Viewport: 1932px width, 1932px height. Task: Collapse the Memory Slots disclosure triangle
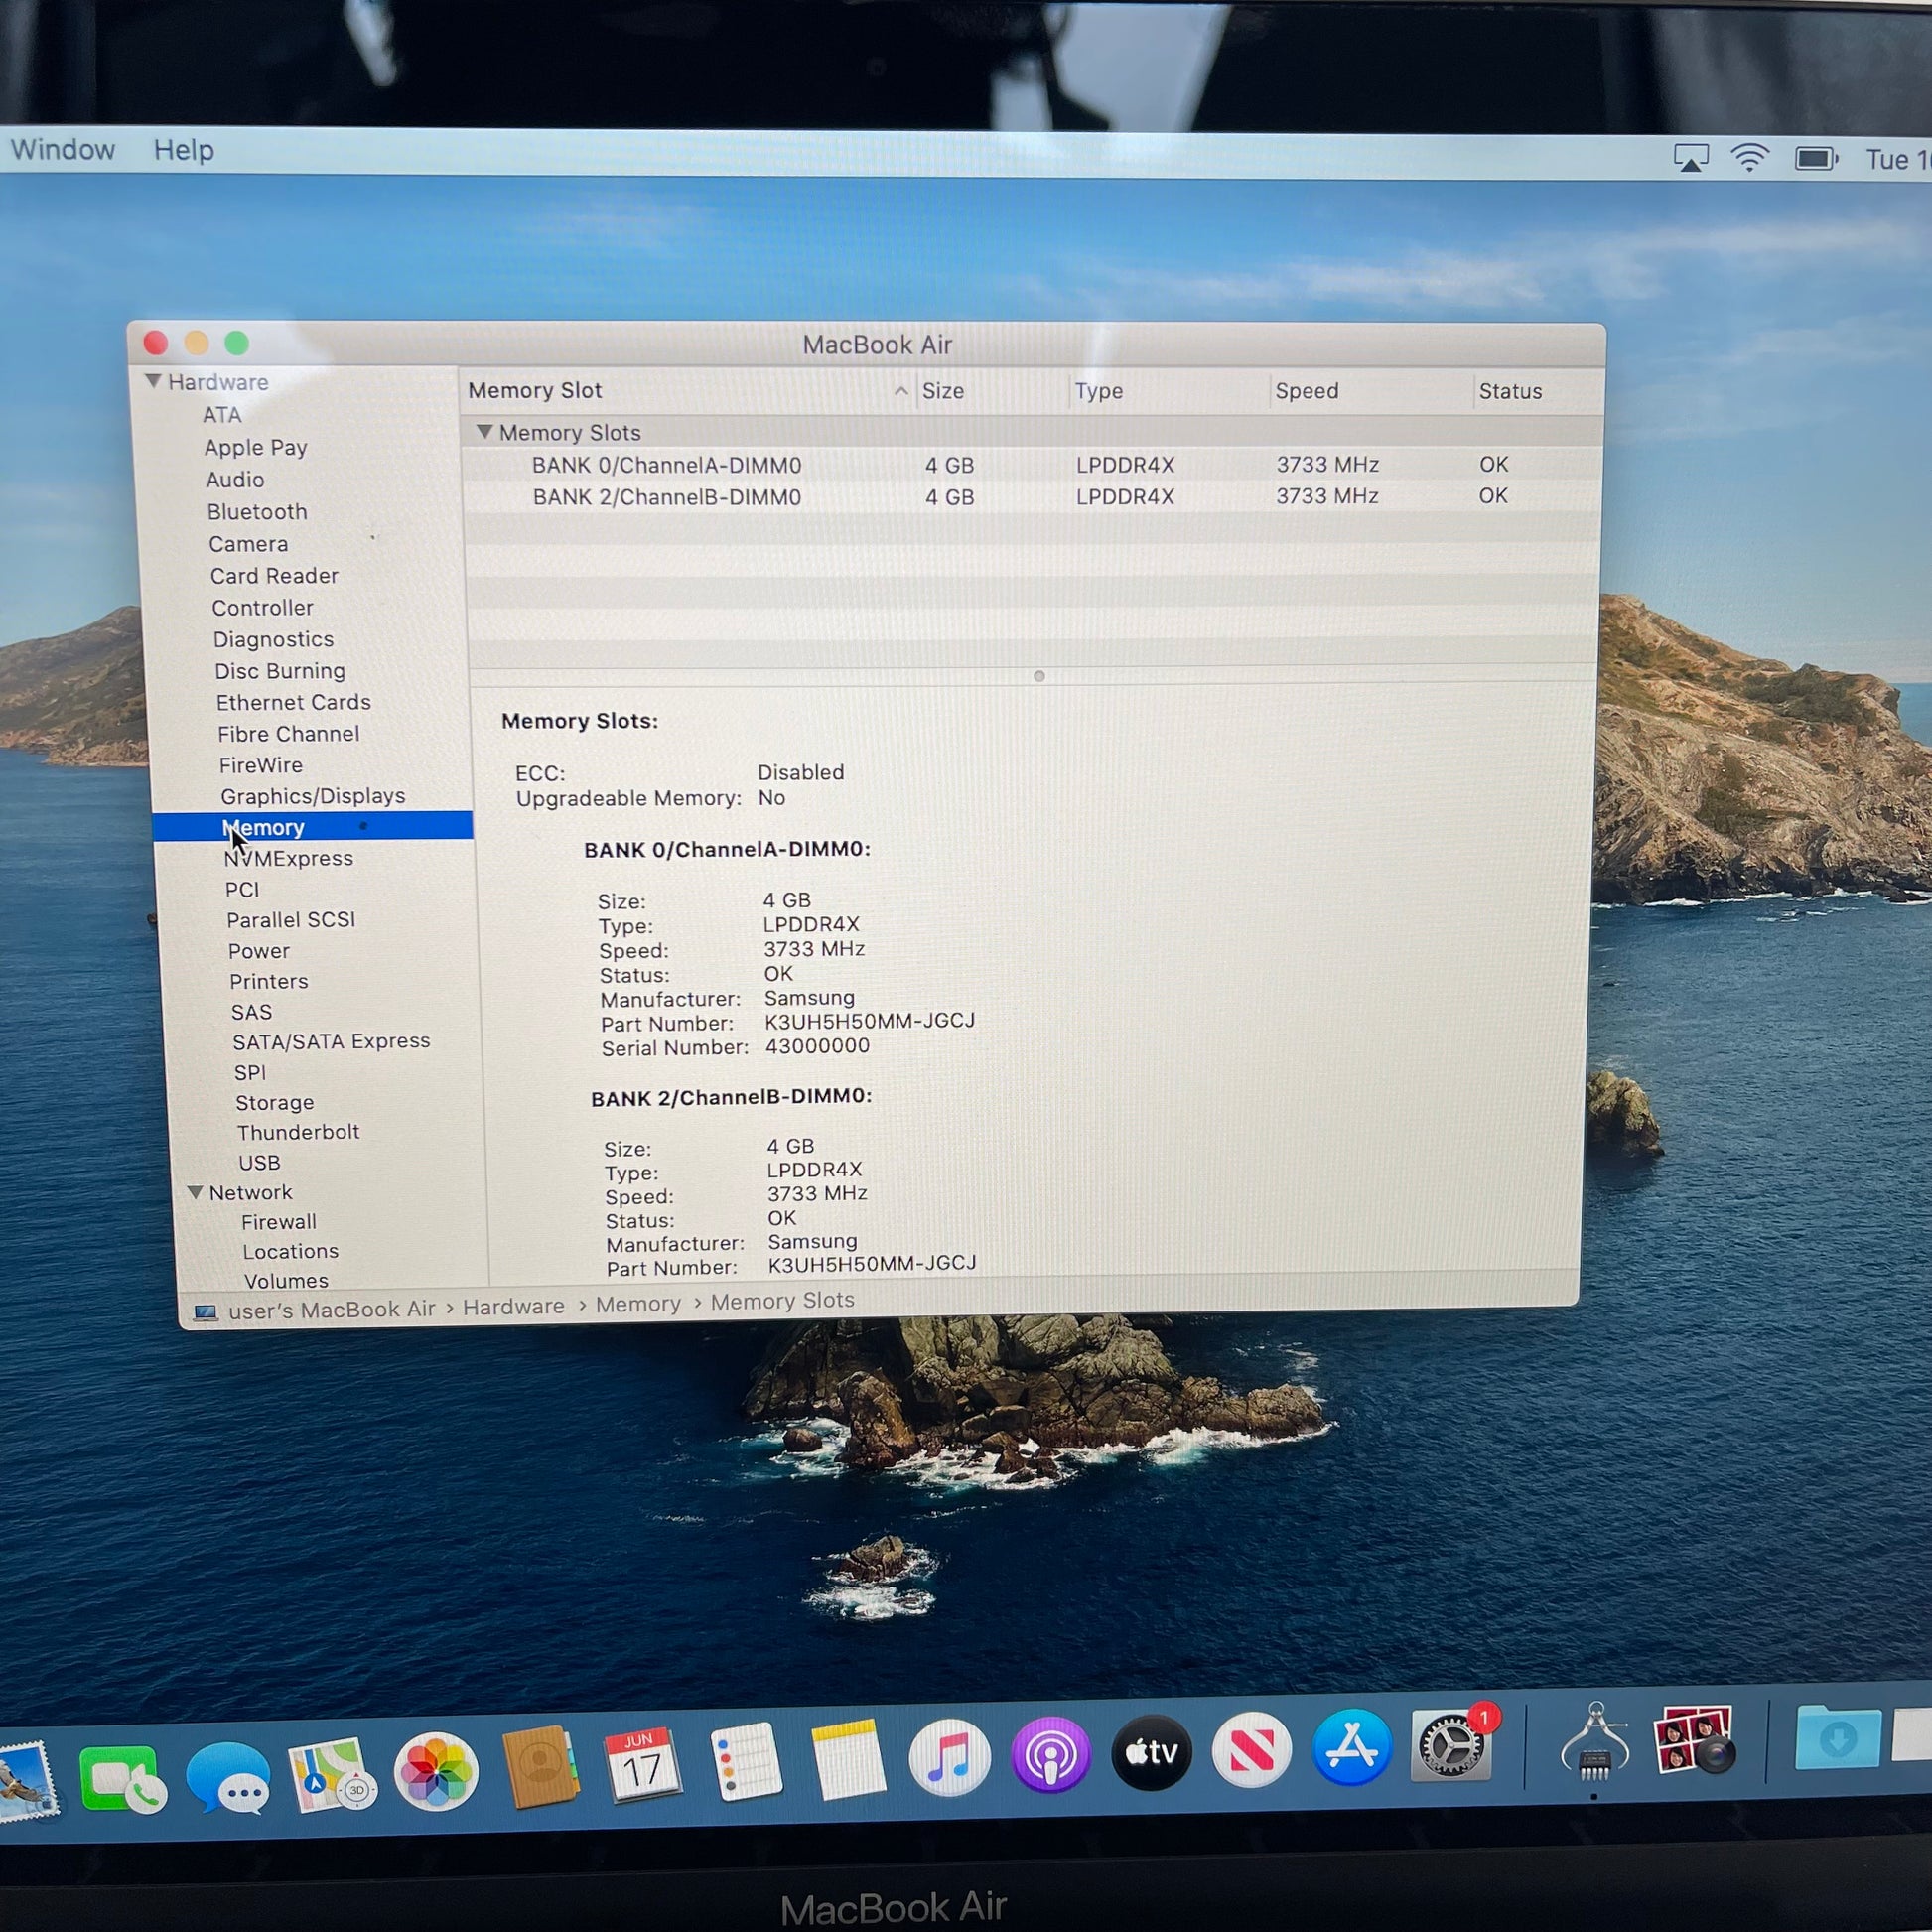484,432
